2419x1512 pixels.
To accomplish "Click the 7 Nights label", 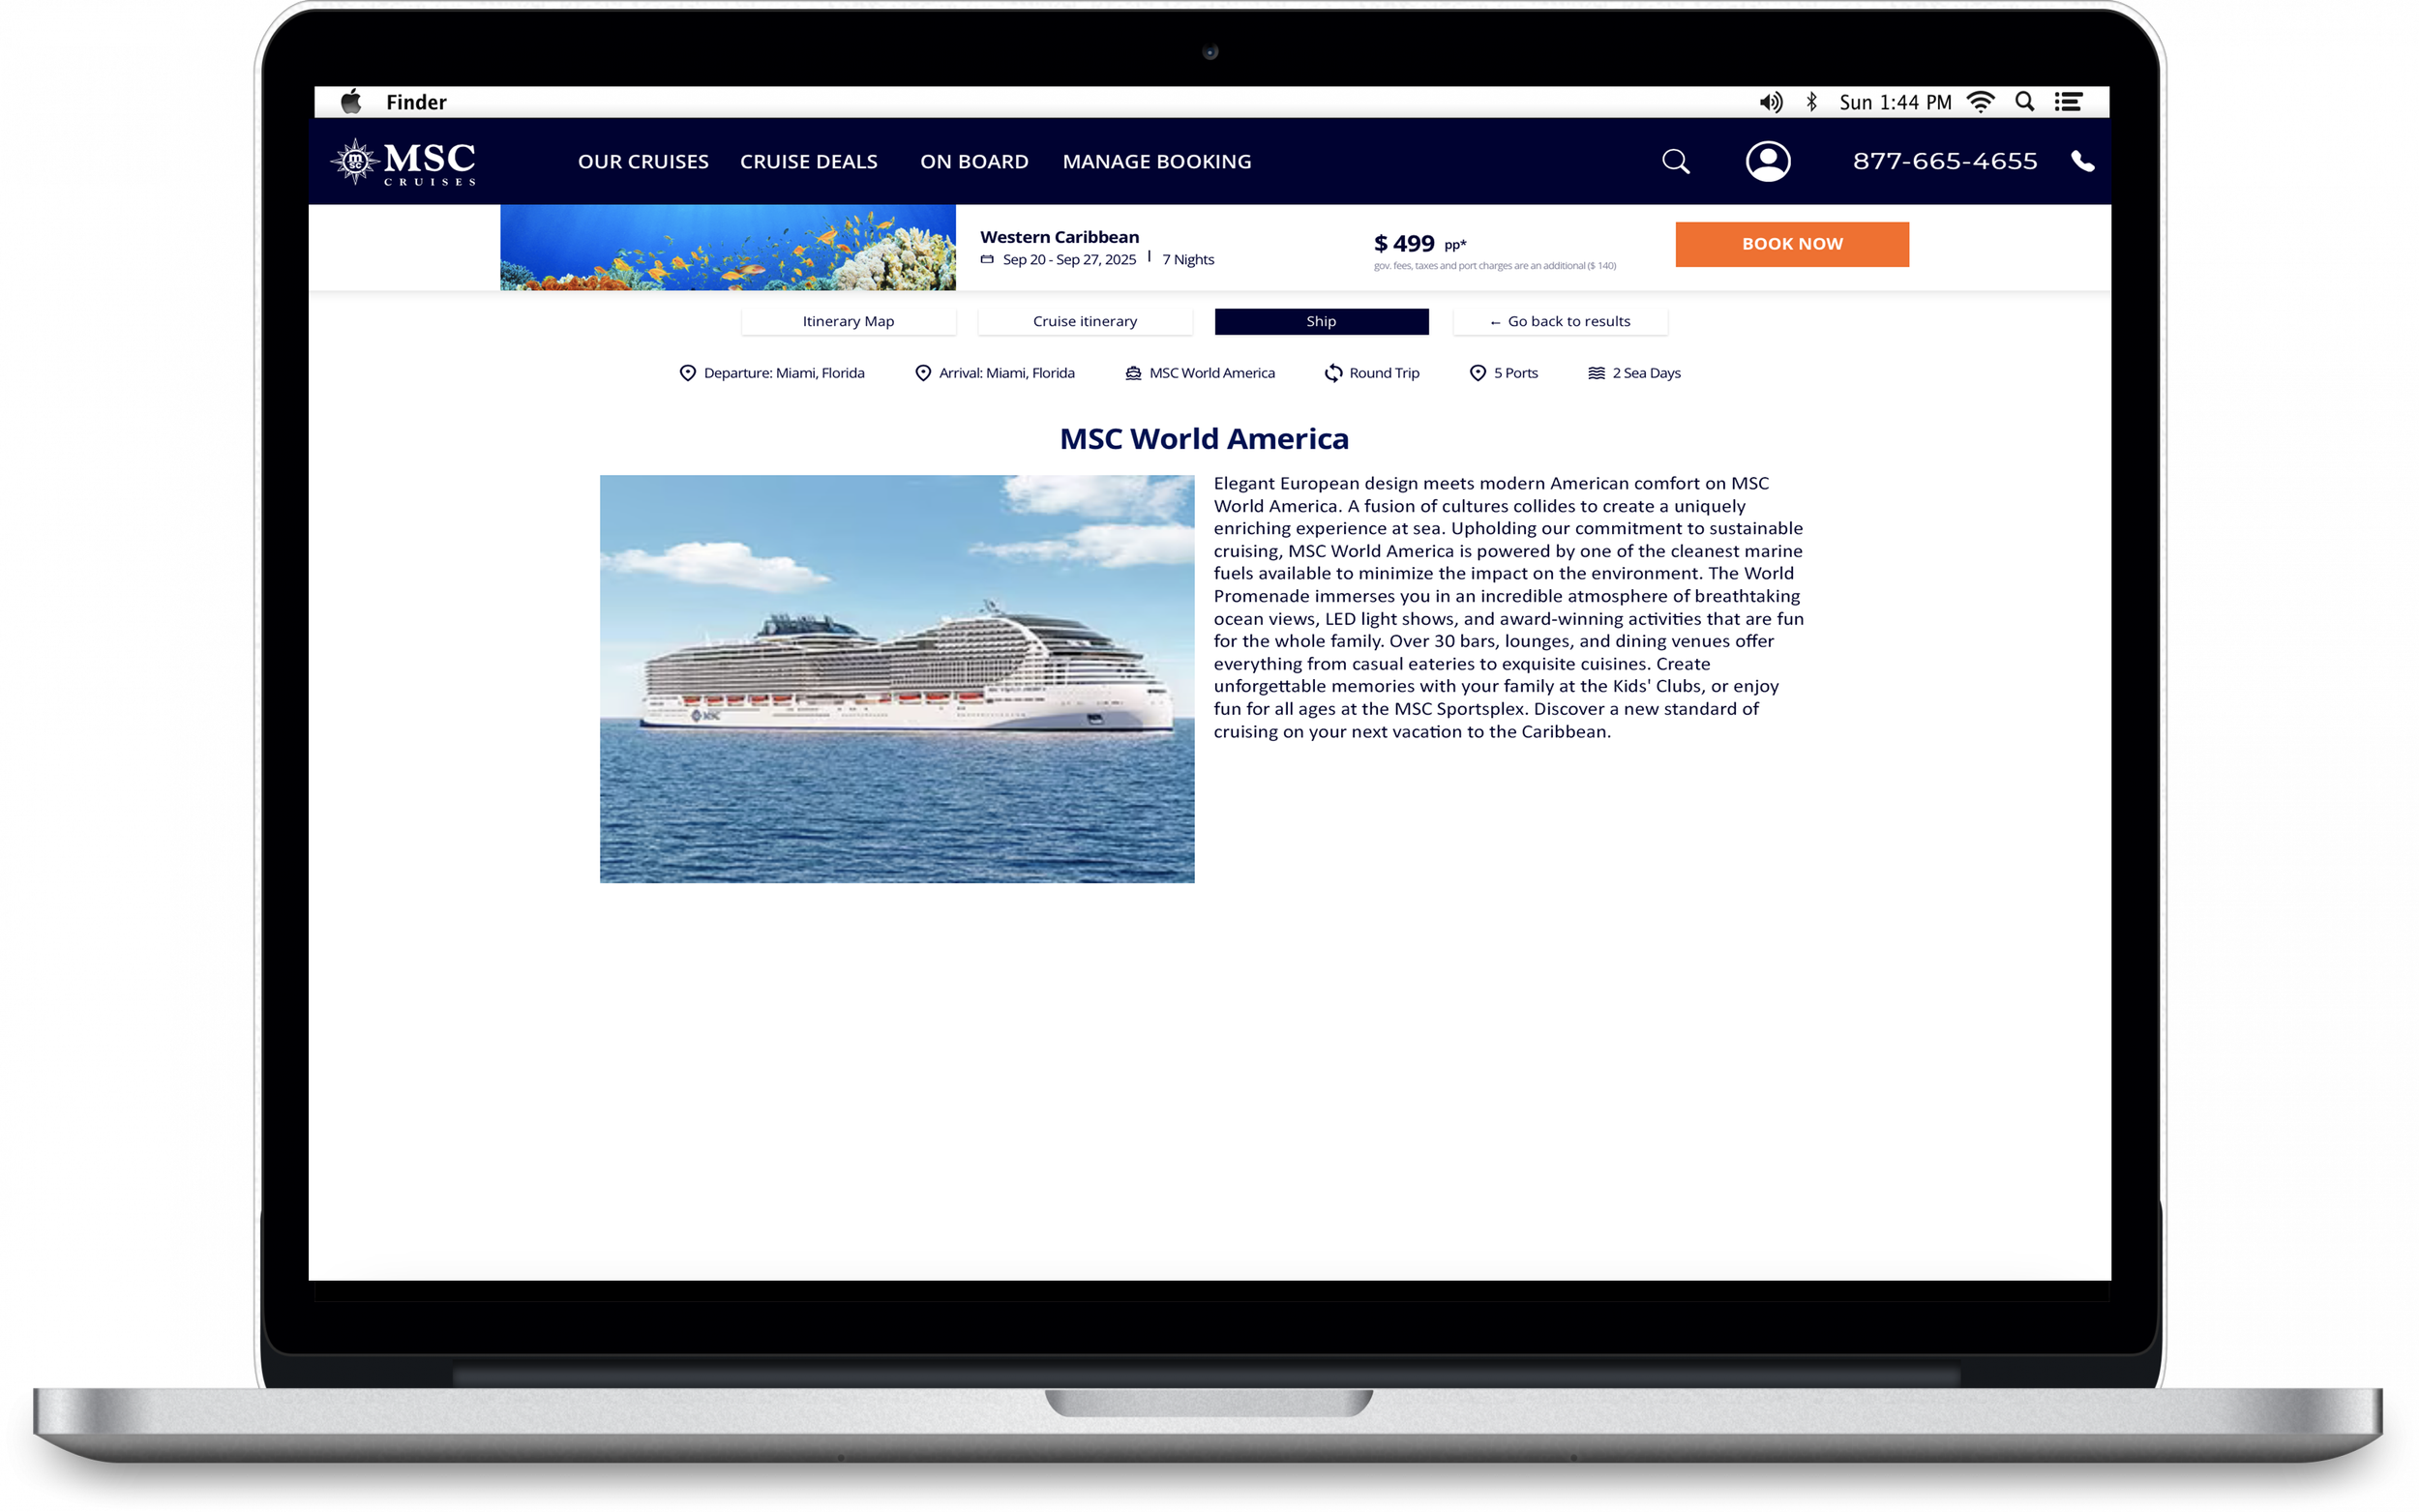I will (1188, 259).
